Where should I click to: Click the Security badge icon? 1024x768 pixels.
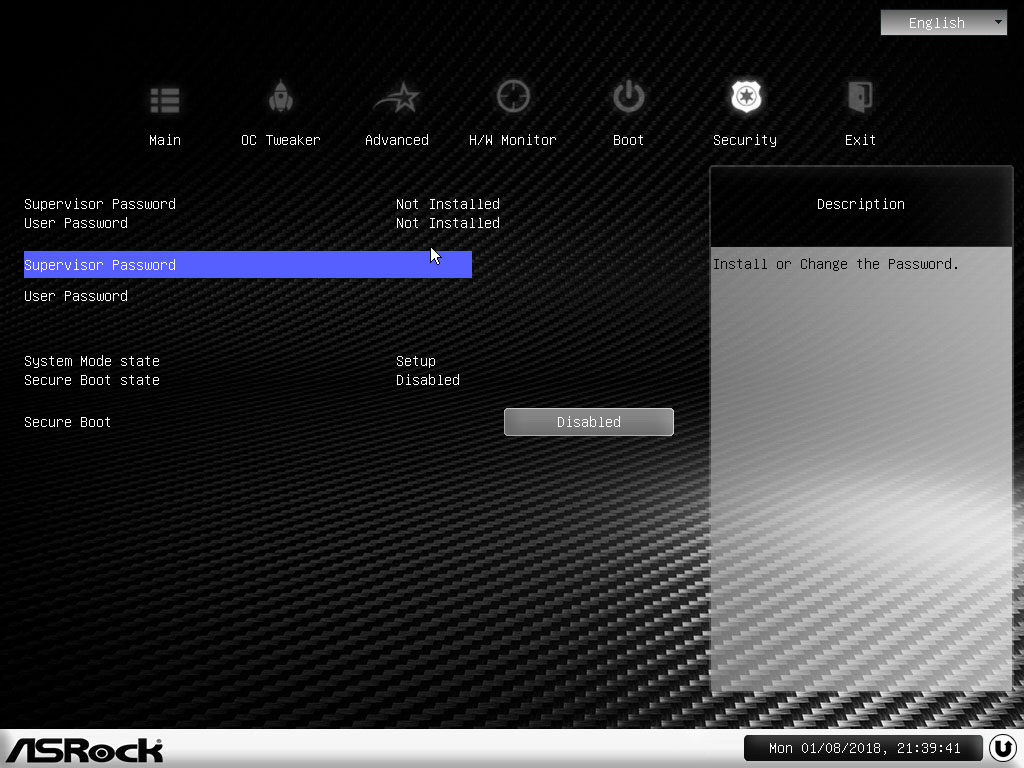click(x=746, y=97)
